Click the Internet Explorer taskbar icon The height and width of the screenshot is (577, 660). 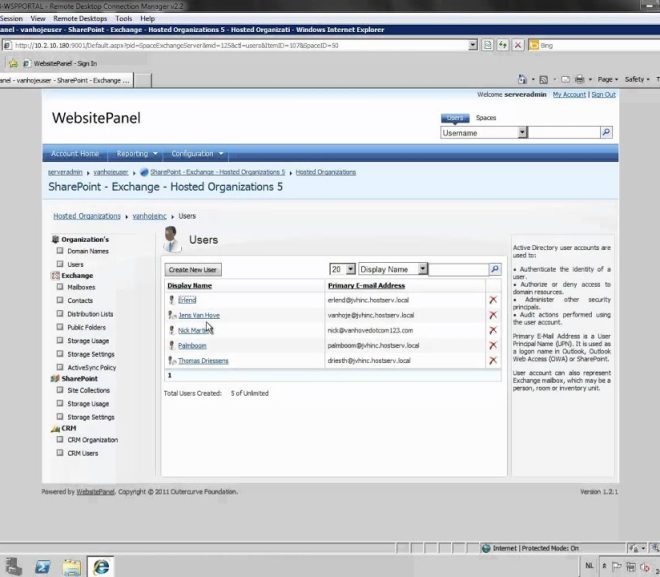point(101,566)
